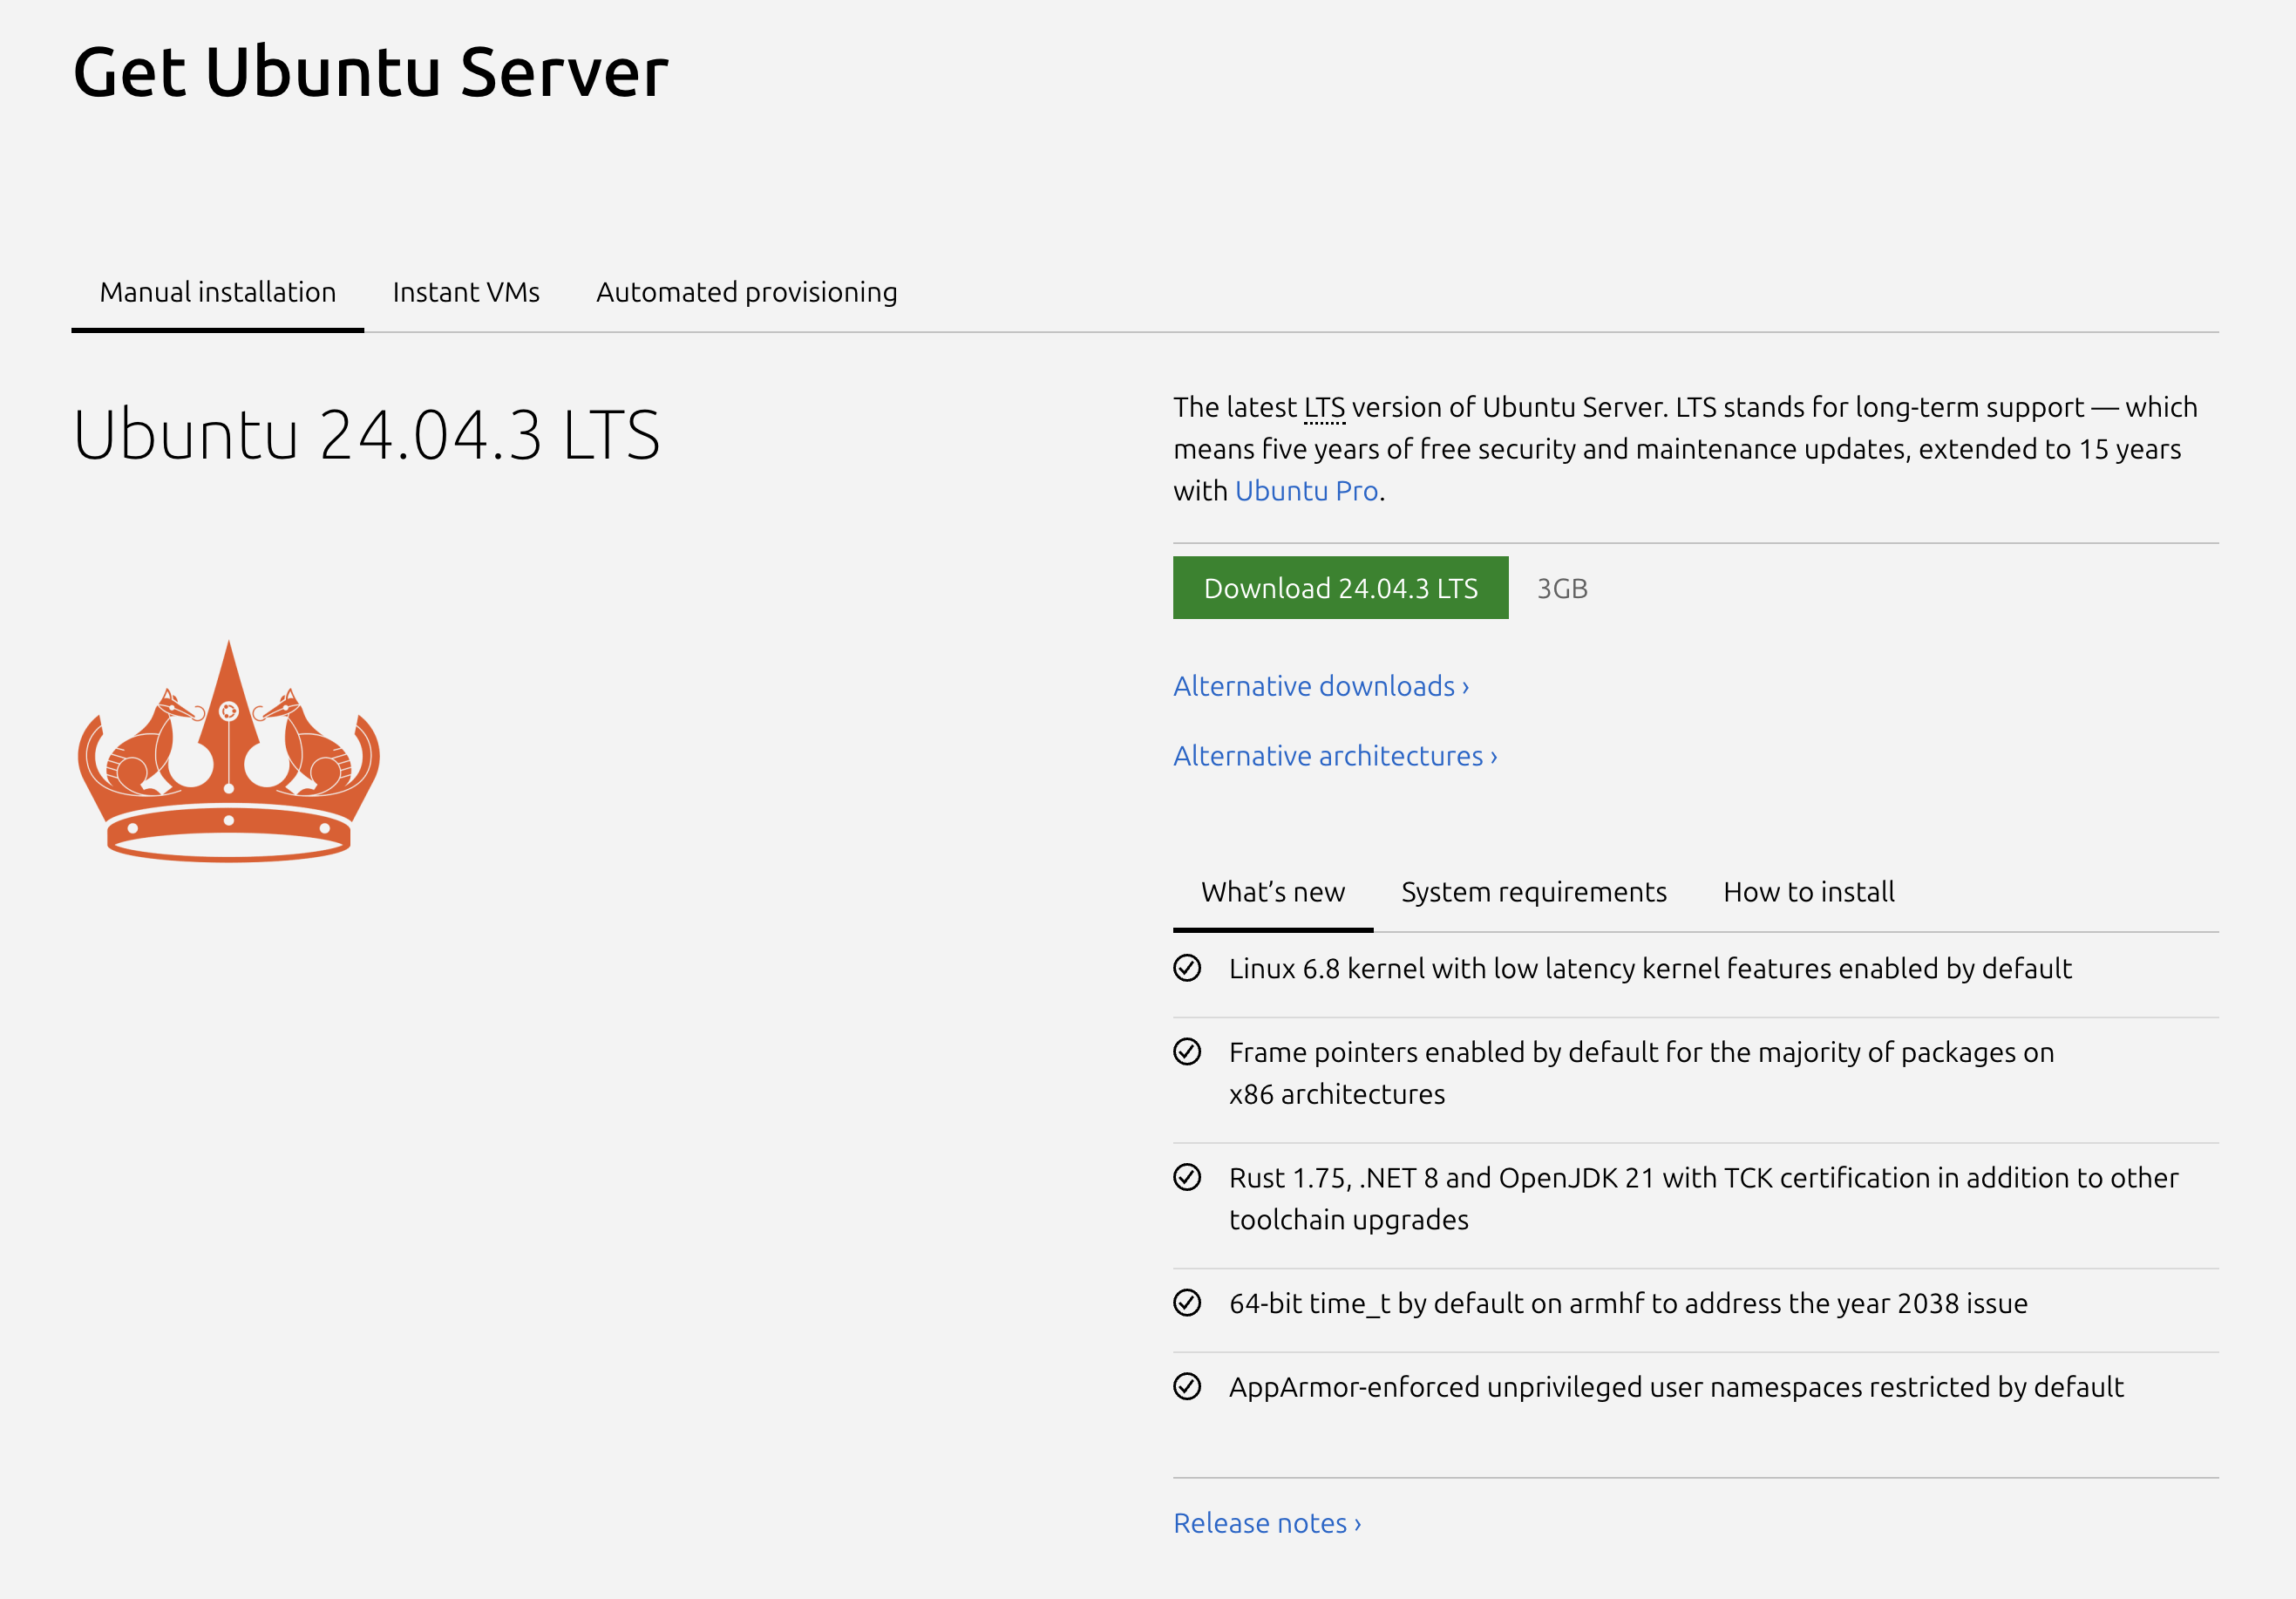Click the Ubuntu 24.04.3 LTS heading
The image size is (2296, 1599).
pos(366,435)
